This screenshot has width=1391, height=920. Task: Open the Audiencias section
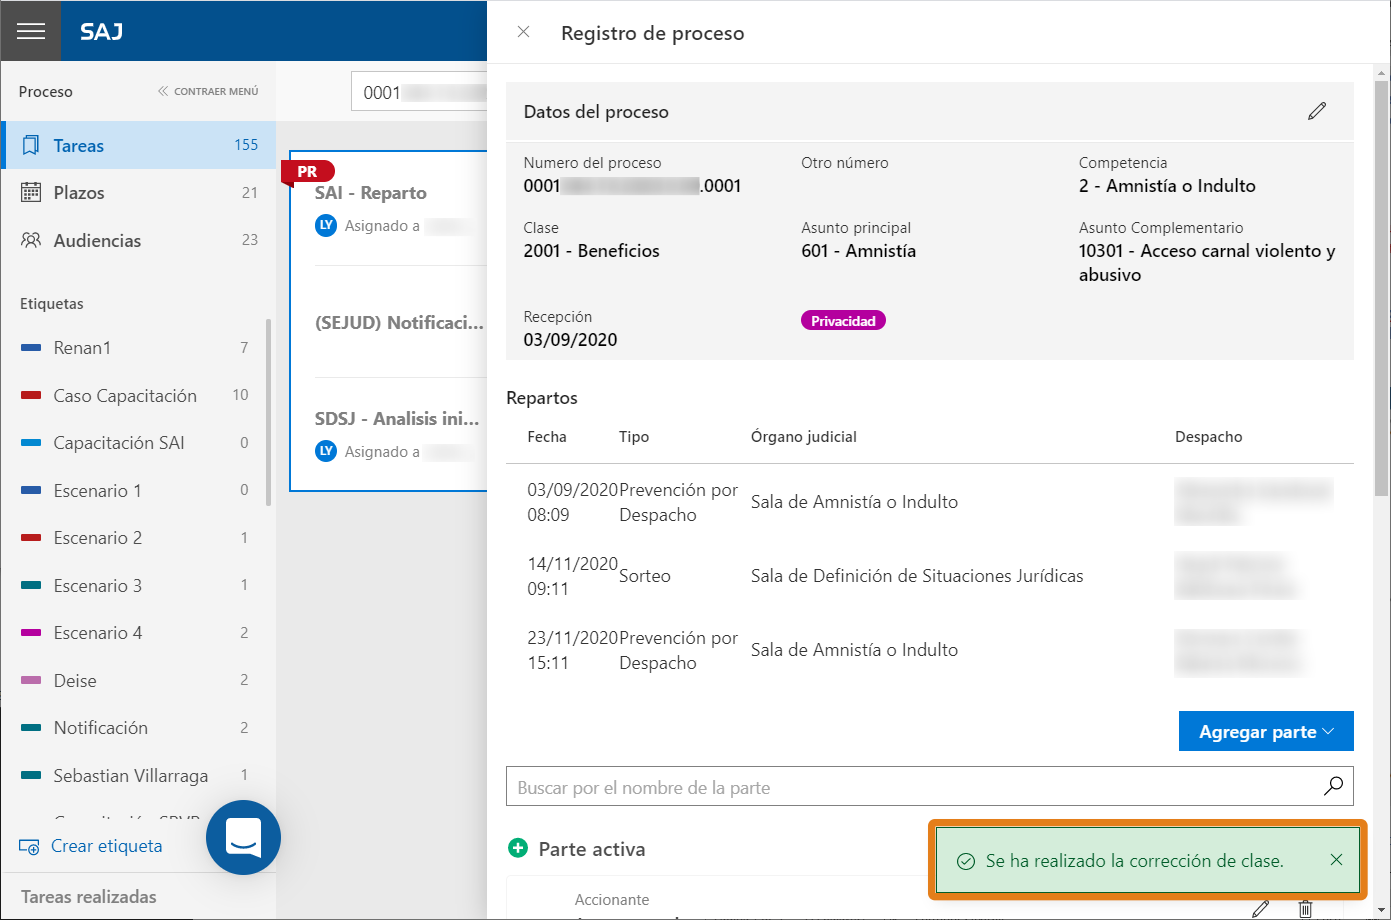pos(138,240)
